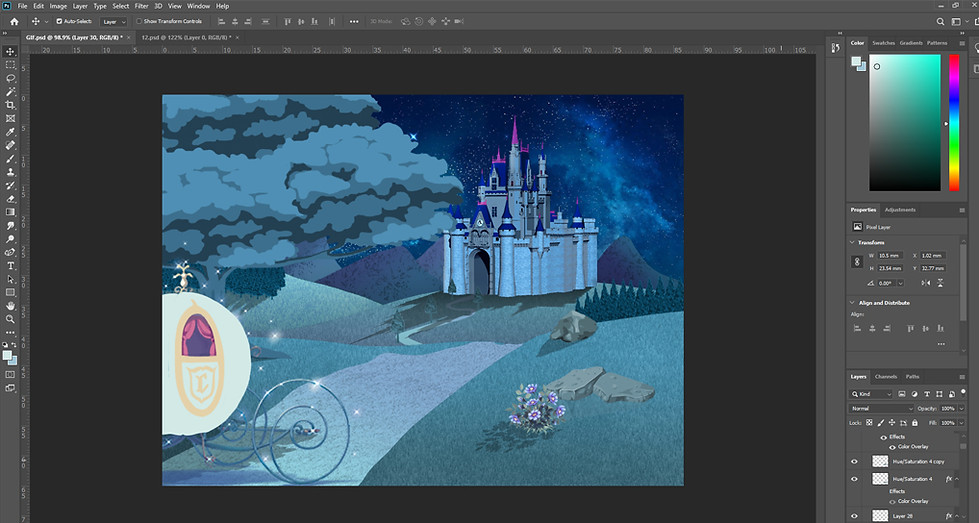Select the Smudge tool
The width and height of the screenshot is (979, 523).
(10, 226)
